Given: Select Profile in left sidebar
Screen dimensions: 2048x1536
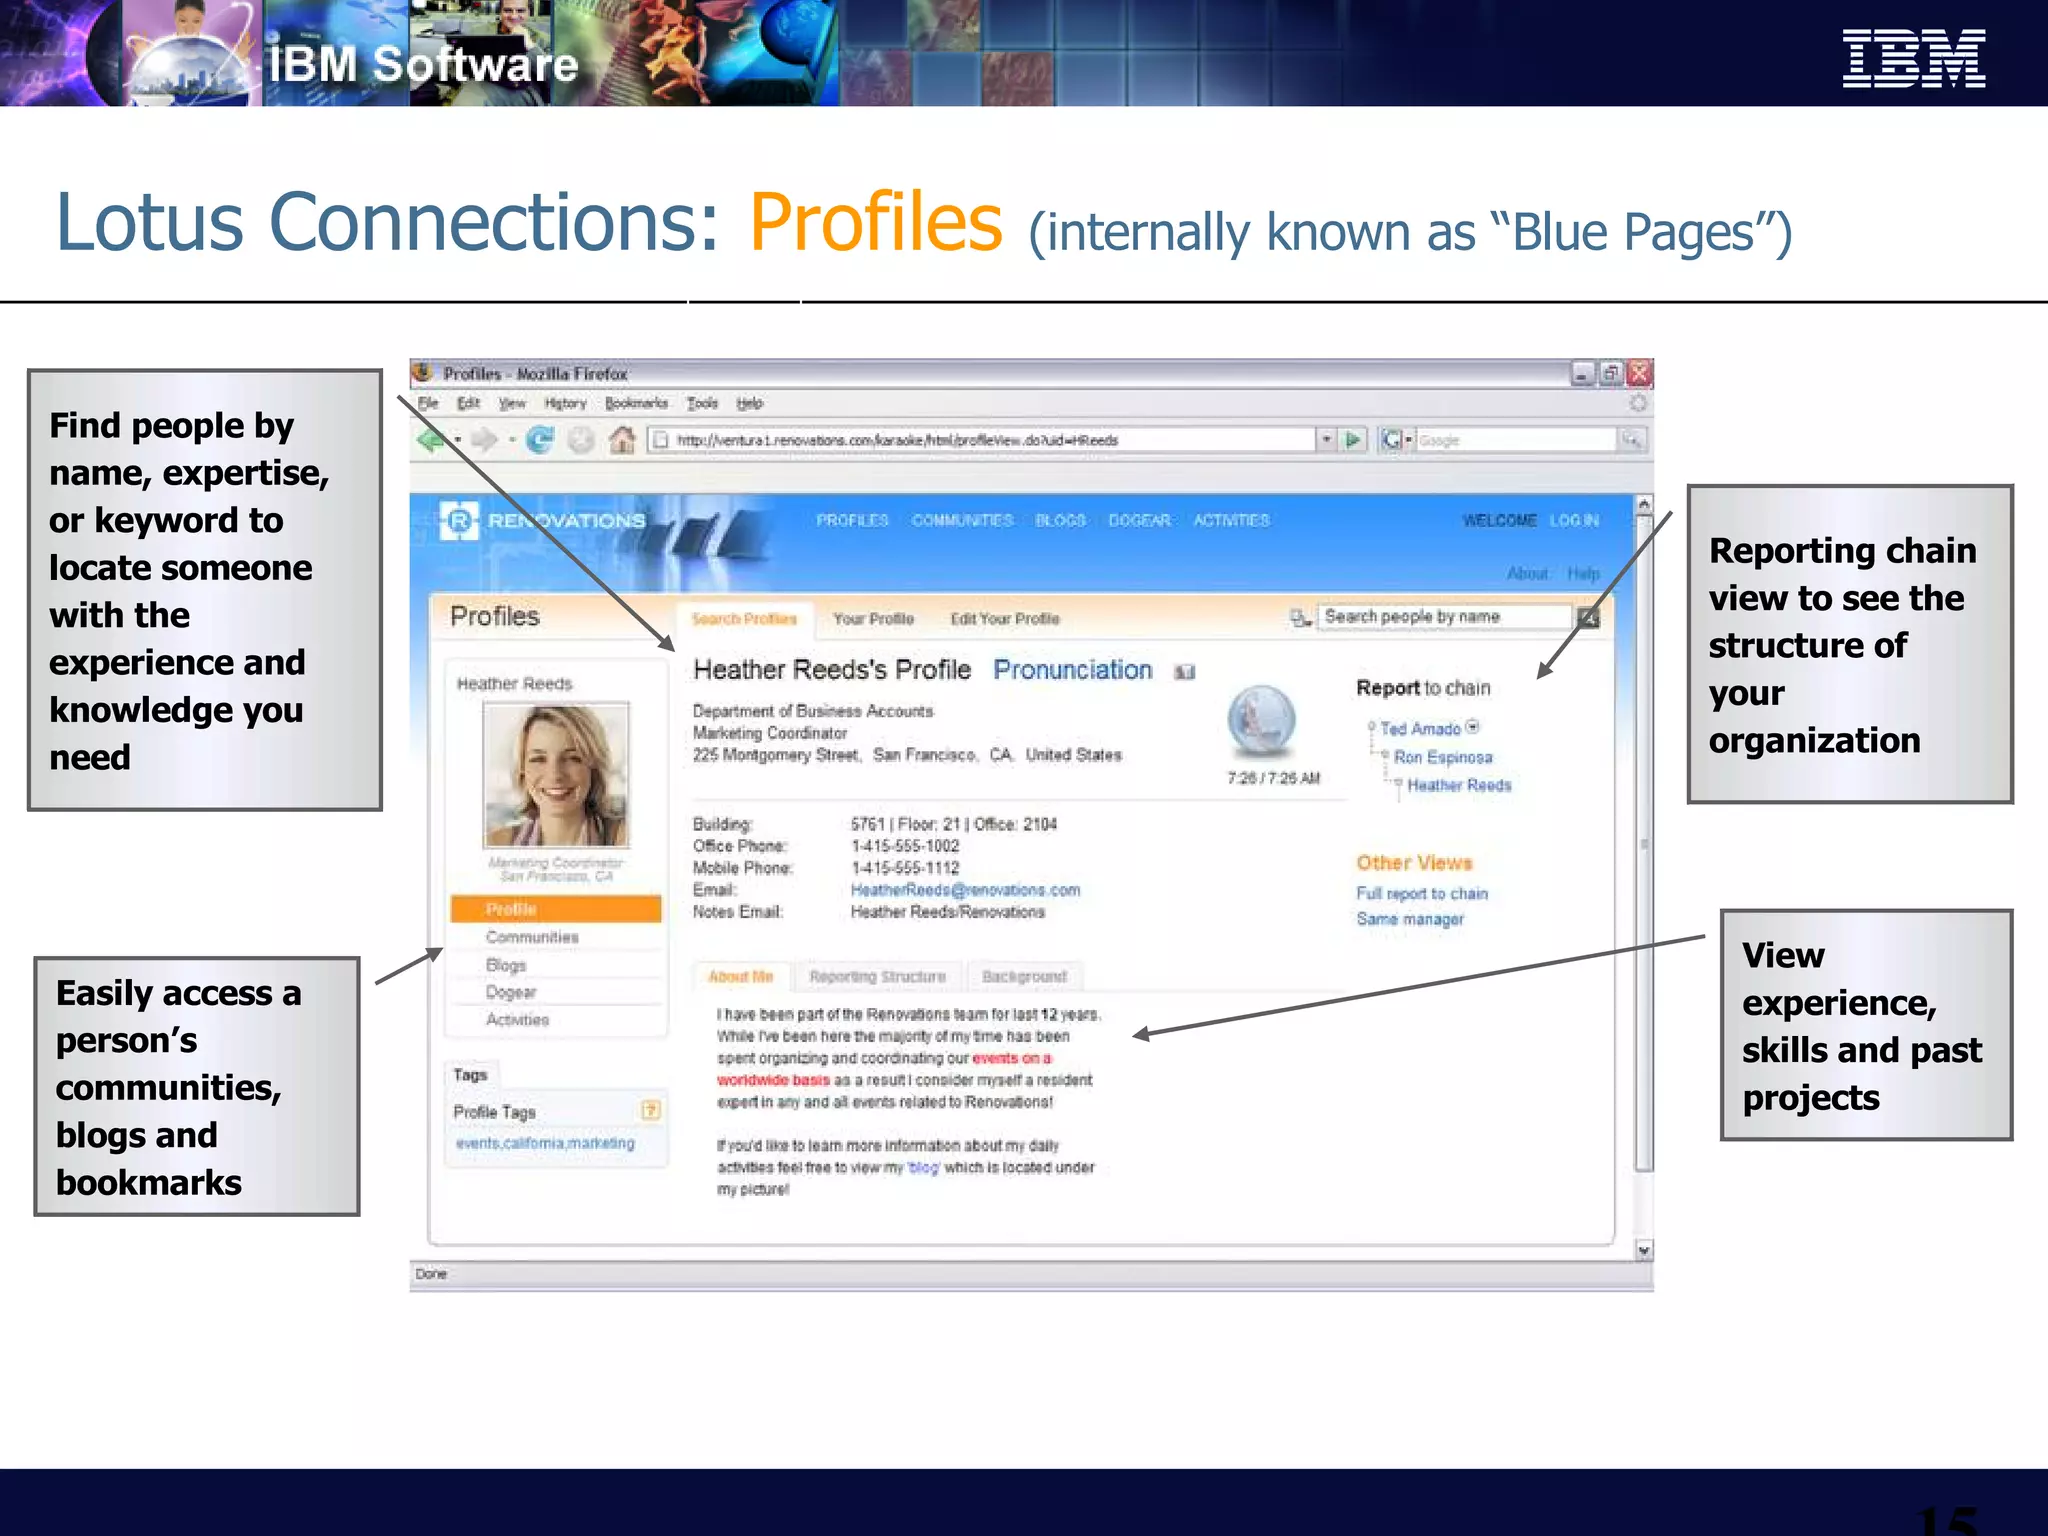Looking at the screenshot, I should [x=555, y=909].
